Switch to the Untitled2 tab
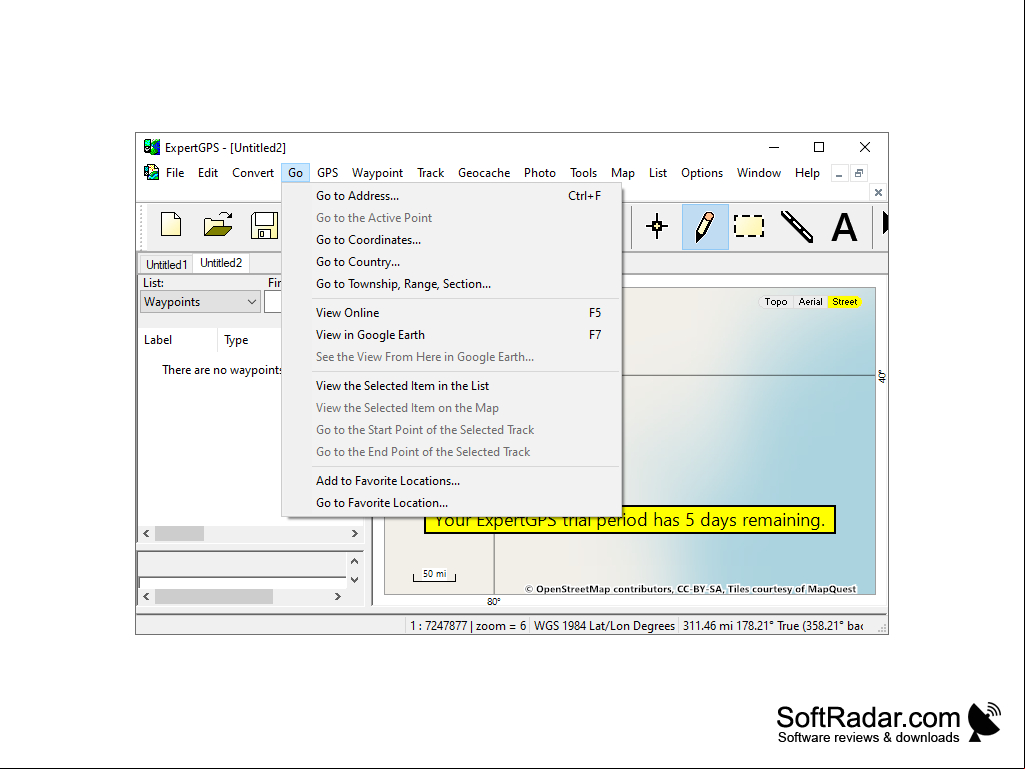Viewport: 1025px width, 769px height. [221, 263]
